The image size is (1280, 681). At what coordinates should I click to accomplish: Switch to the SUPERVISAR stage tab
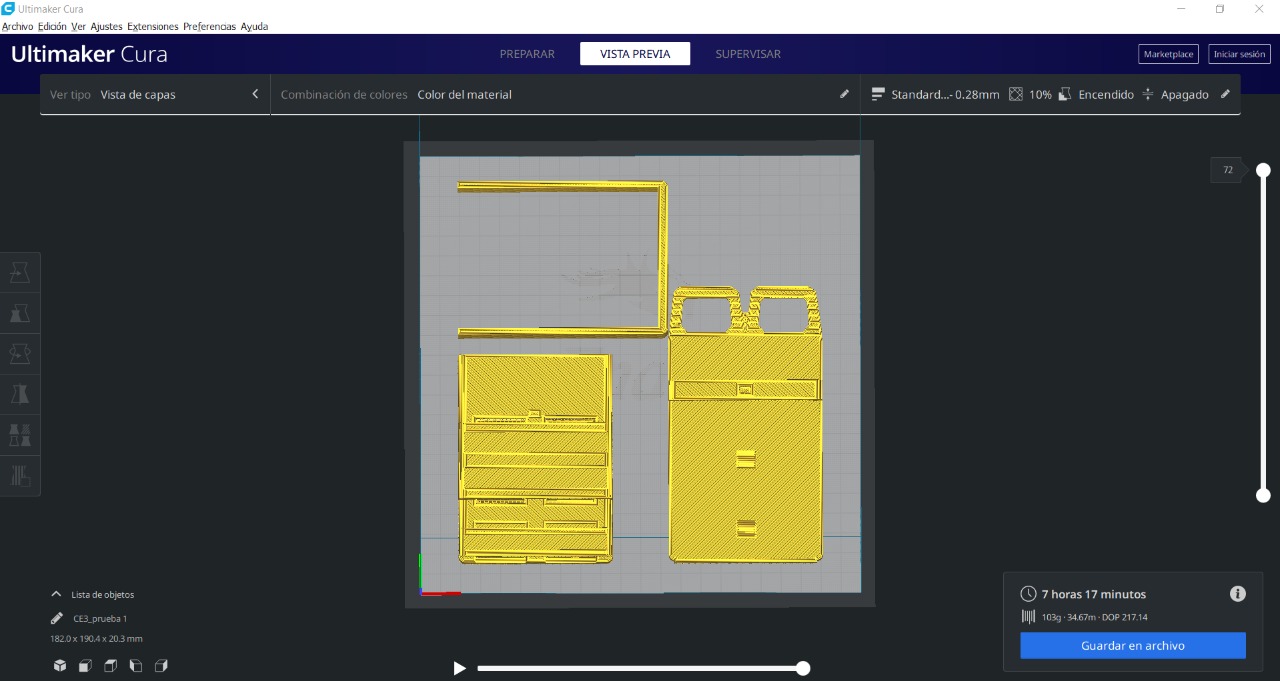pos(748,54)
